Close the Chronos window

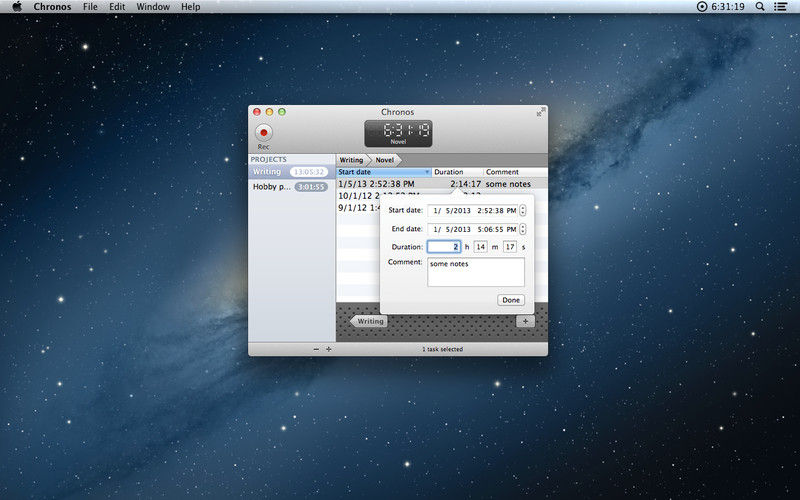[257, 112]
